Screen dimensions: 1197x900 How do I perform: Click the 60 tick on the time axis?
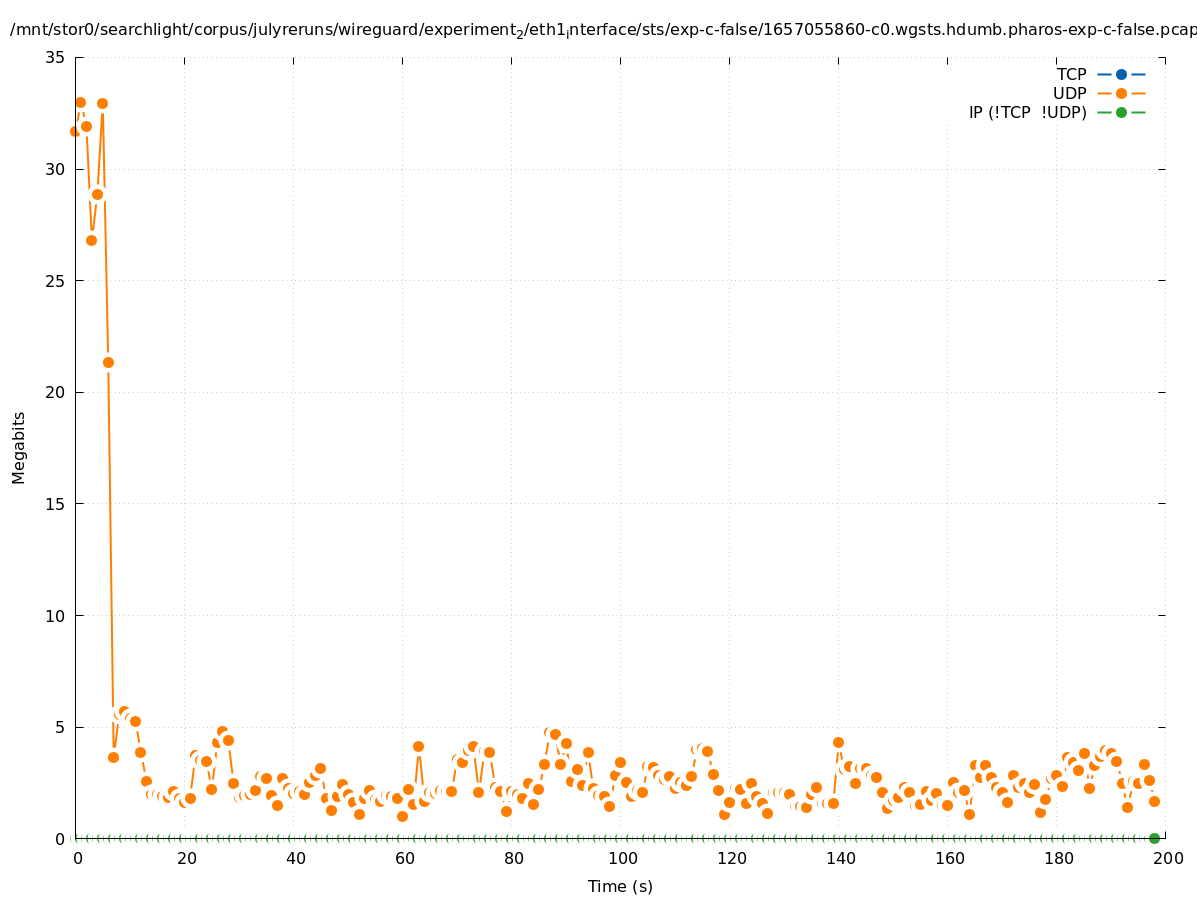[x=405, y=858]
